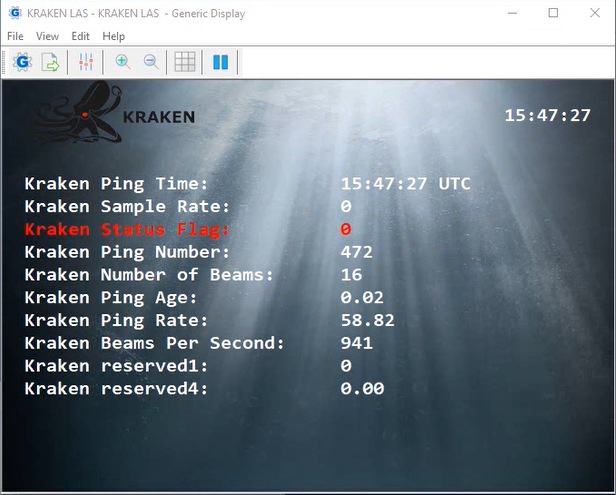Zoom in with the magnifier plus icon
Viewport: 616px width, 495px height.
(123, 62)
